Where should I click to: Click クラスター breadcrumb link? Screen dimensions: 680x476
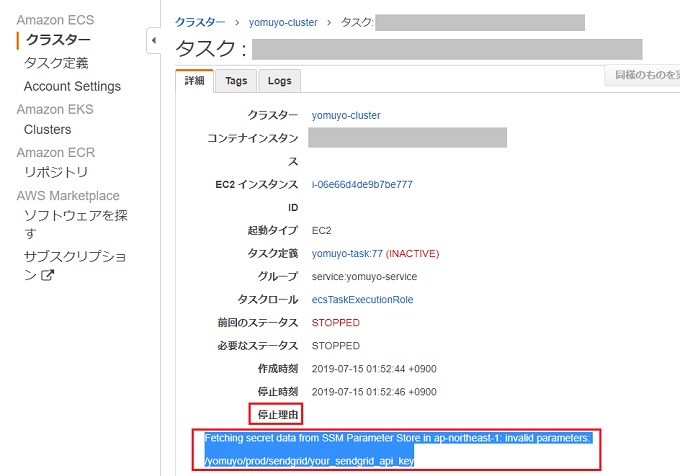(200, 23)
